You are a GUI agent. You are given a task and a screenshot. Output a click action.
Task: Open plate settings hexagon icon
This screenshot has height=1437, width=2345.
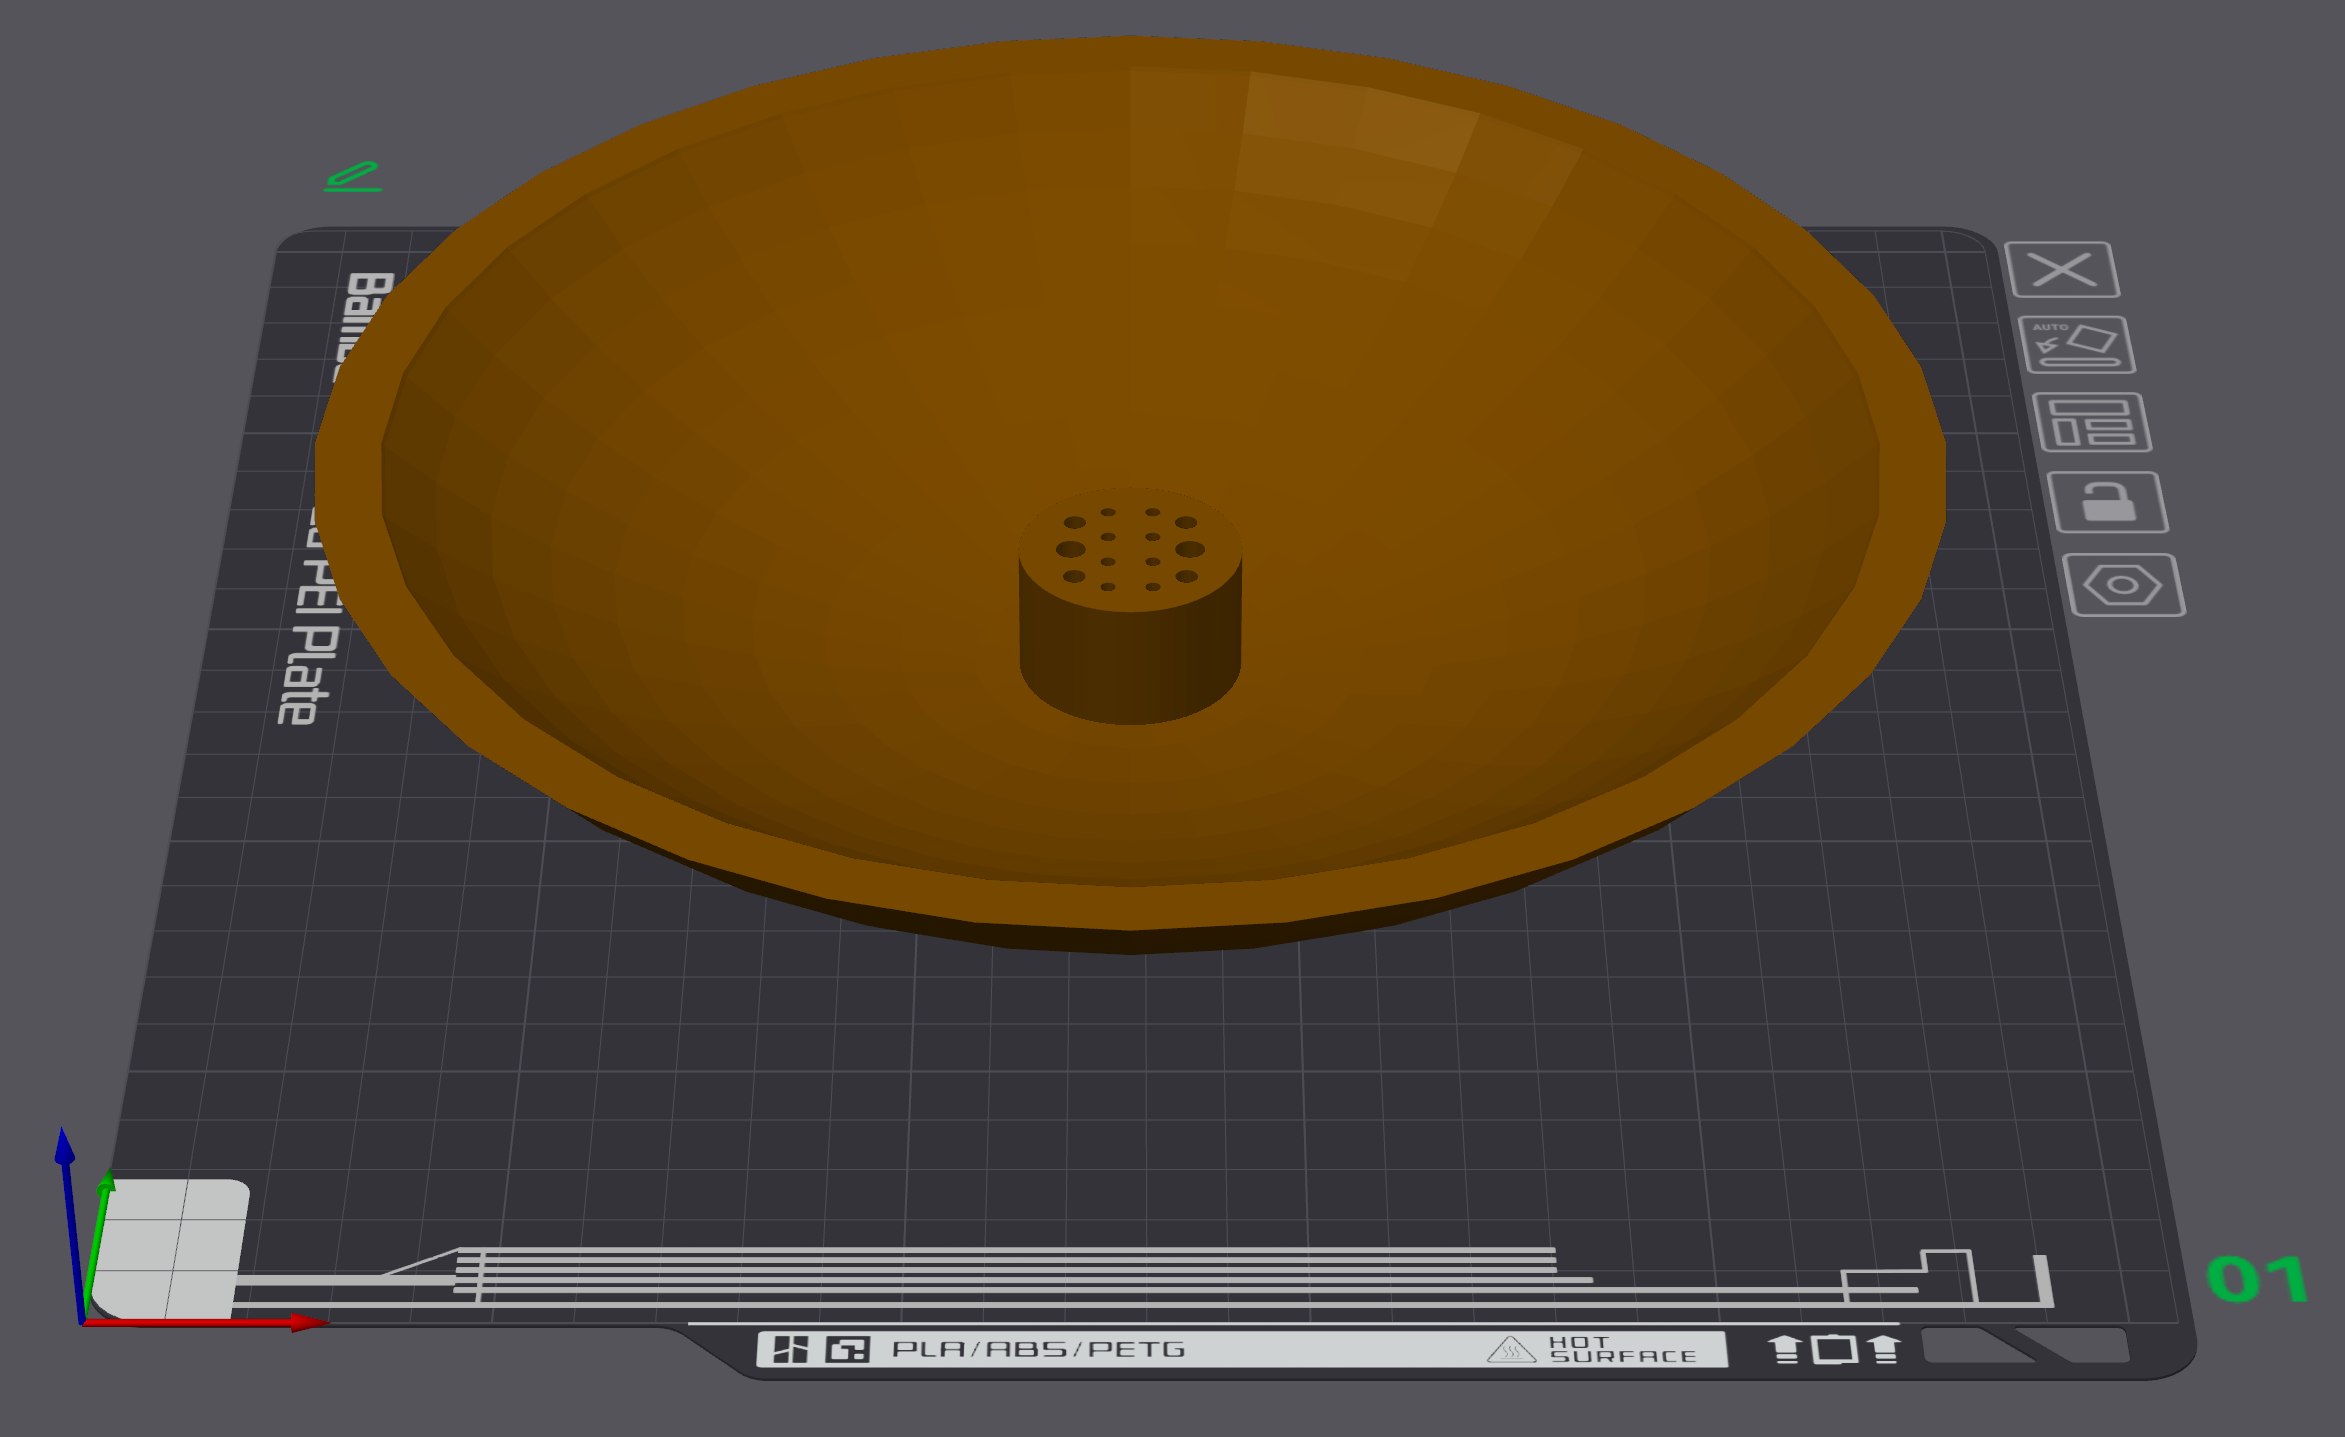(2124, 585)
